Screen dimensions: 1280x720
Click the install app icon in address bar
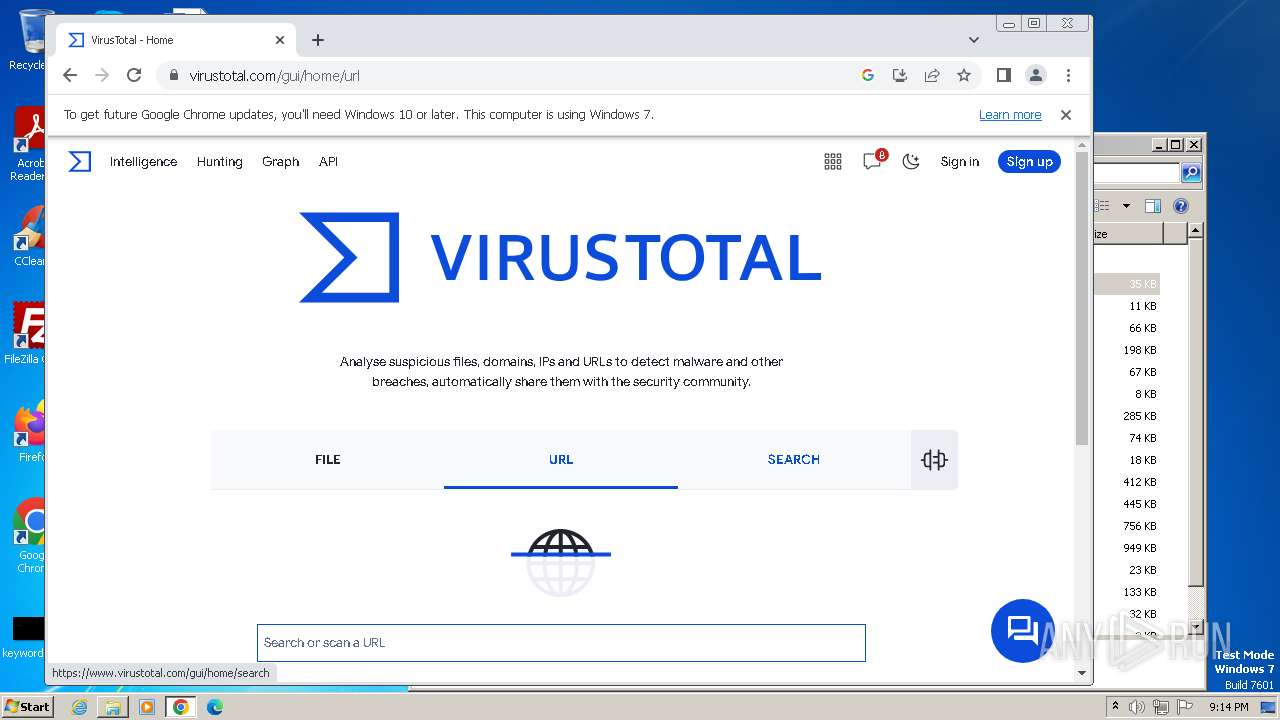(x=899, y=75)
